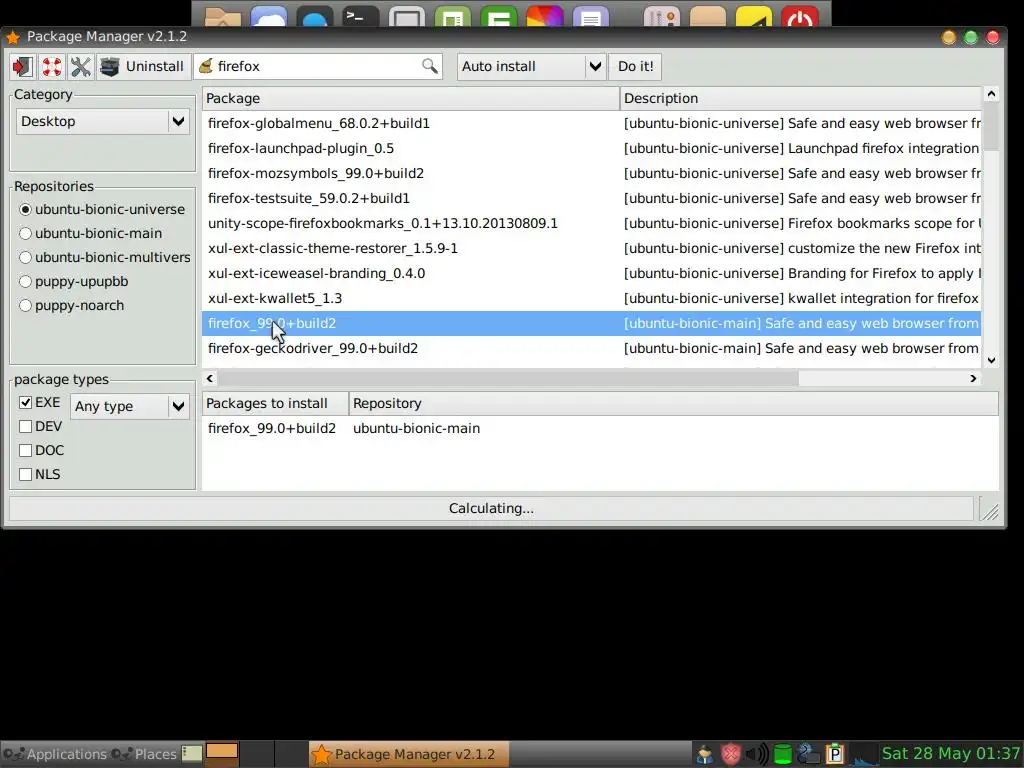Switch to the orange desktop pager
The width and height of the screenshot is (1024, 768).
coord(222,751)
